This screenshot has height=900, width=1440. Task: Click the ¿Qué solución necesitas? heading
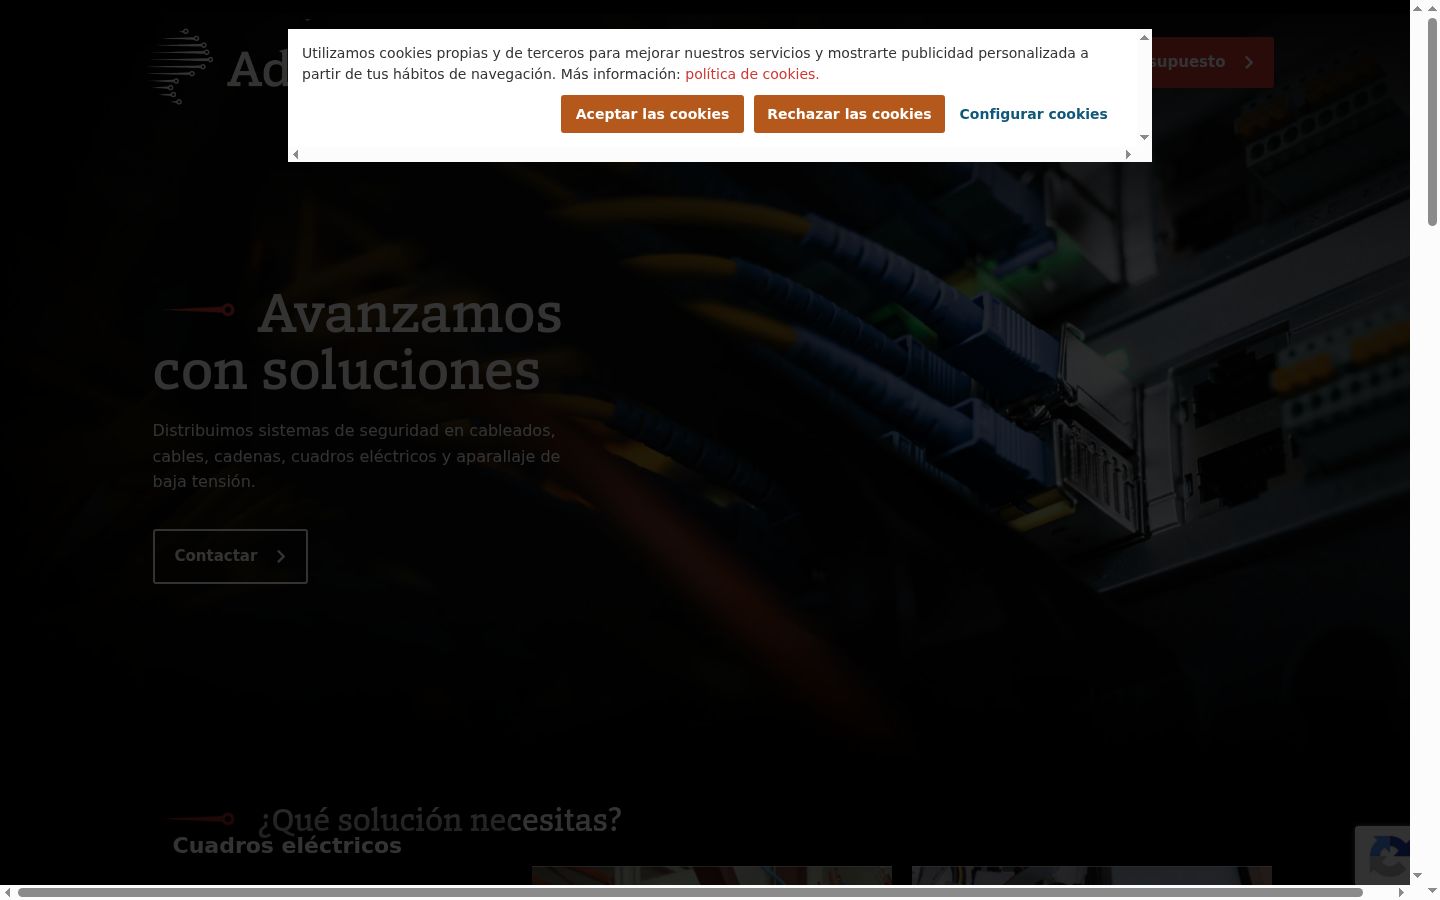439,820
